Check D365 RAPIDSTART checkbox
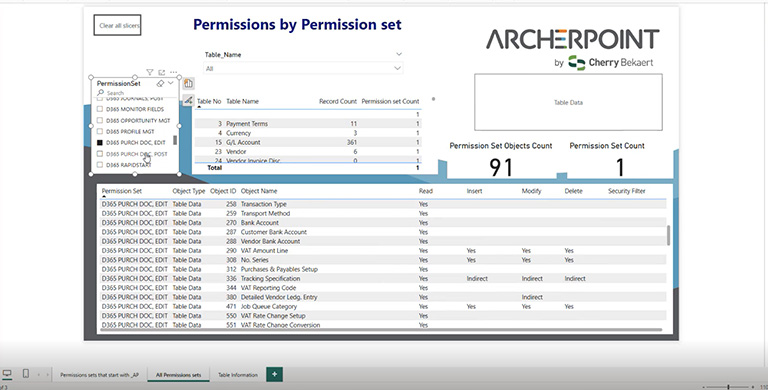768x390 pixels. pyautogui.click(x=100, y=165)
